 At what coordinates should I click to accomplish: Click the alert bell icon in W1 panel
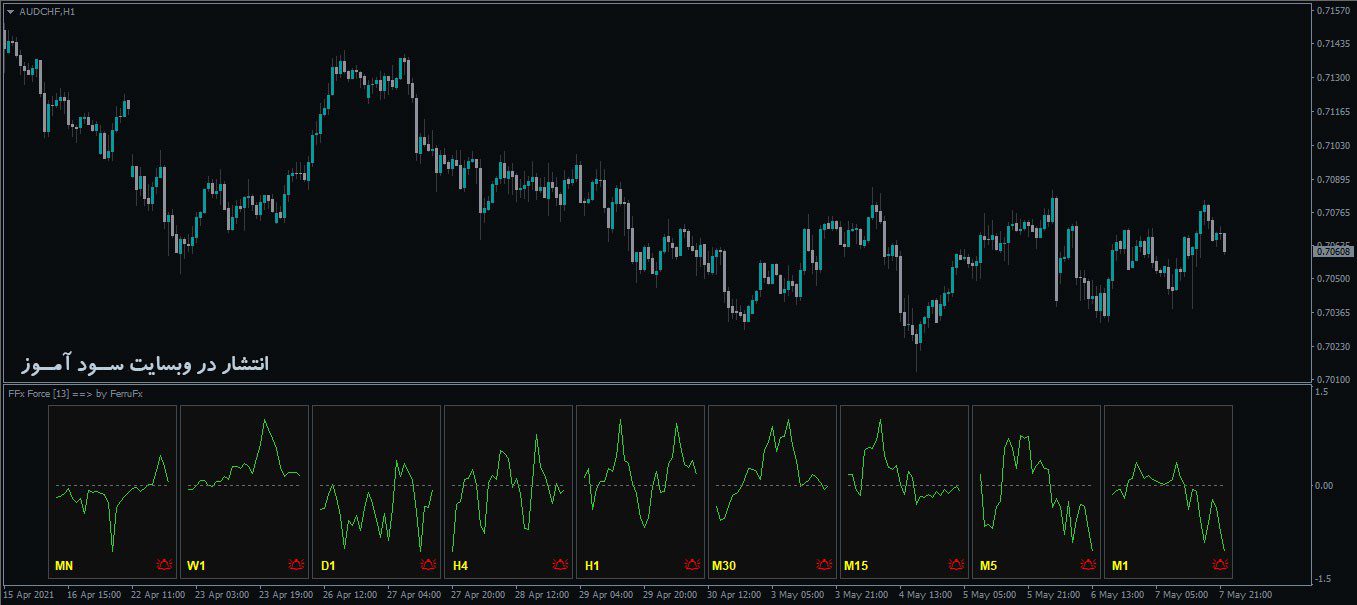(x=294, y=563)
